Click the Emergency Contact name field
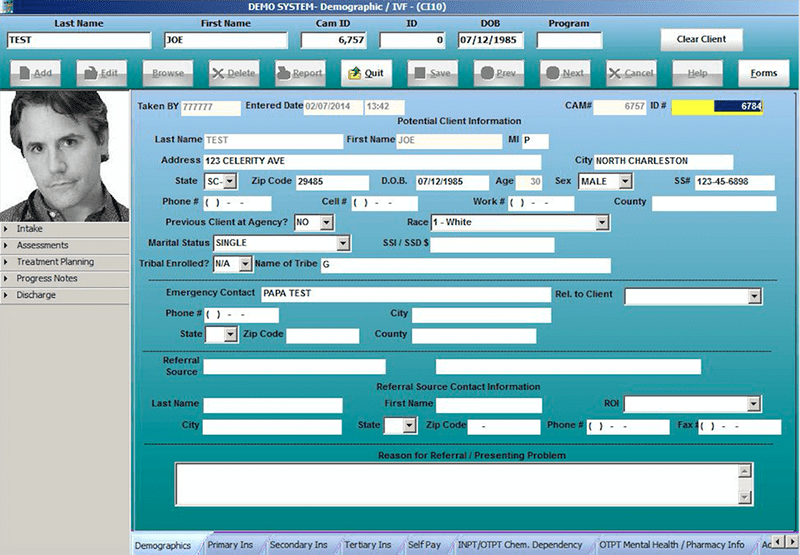Viewport: 800px width, 555px height. (x=406, y=294)
